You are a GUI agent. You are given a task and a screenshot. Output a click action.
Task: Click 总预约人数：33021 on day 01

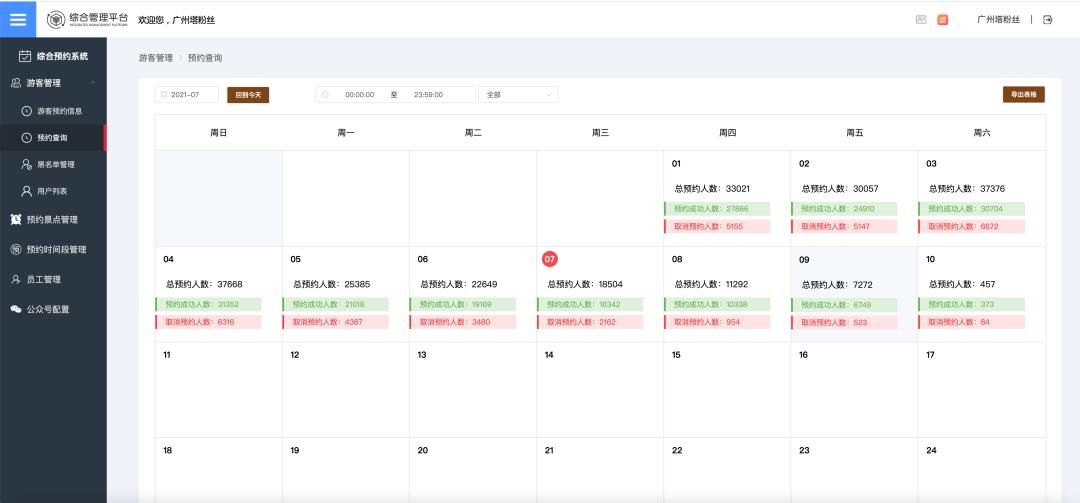point(712,188)
